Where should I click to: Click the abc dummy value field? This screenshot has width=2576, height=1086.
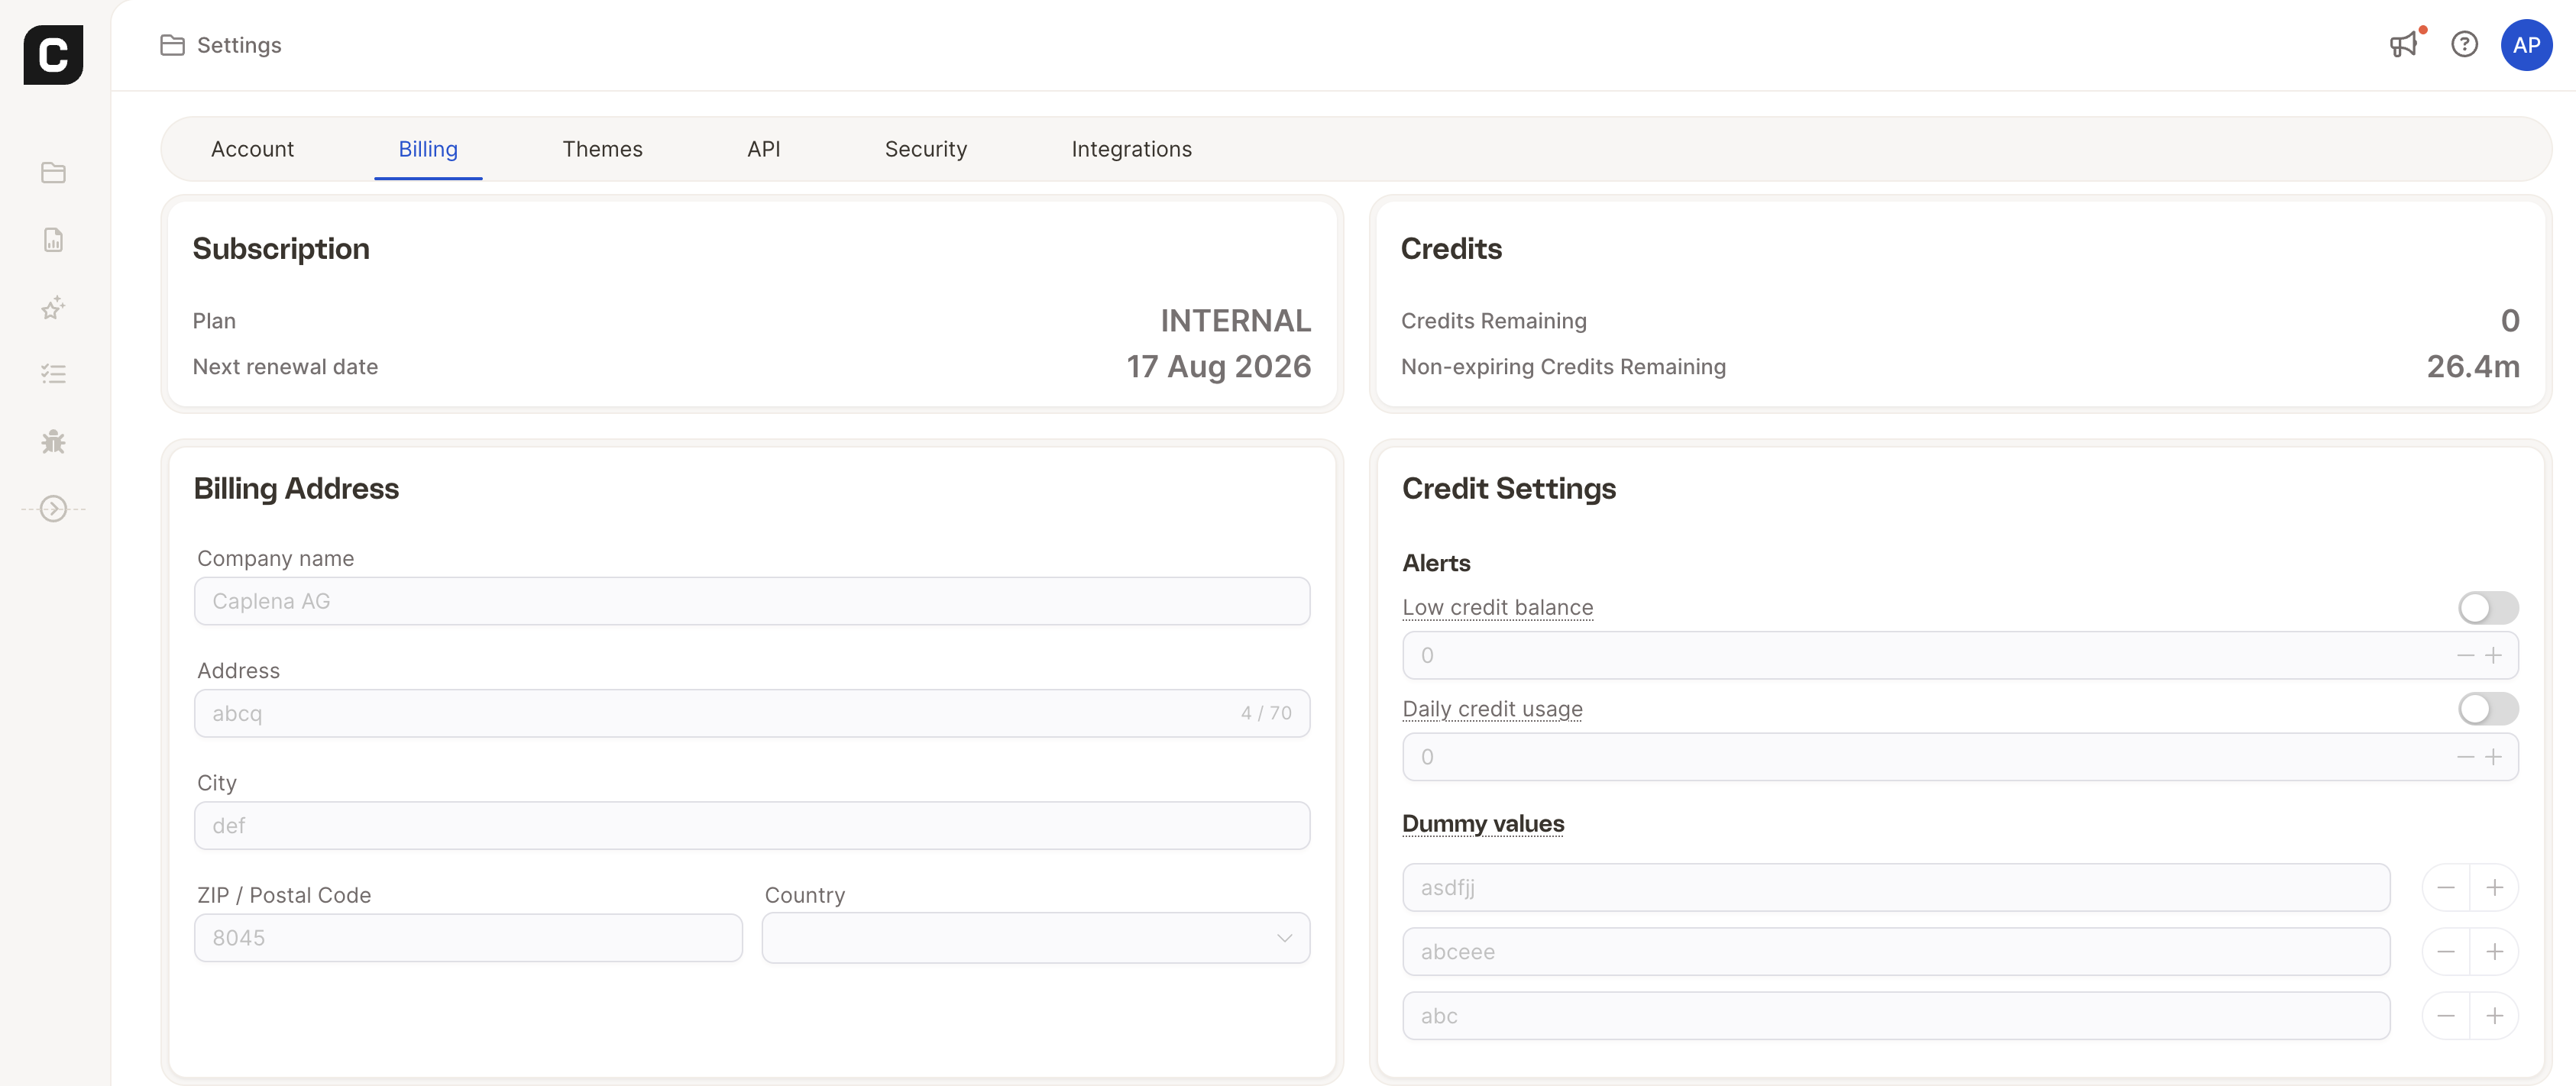[x=1896, y=1016]
